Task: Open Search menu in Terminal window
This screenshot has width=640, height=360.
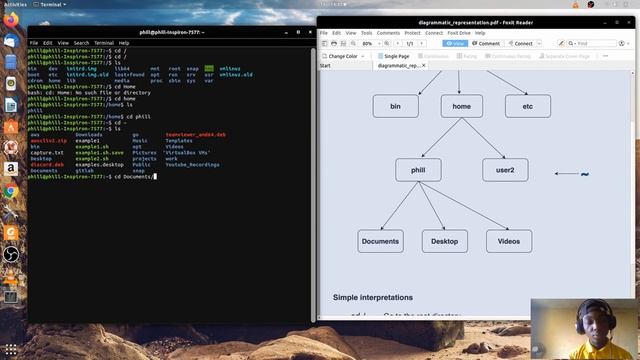Action: click(81, 43)
